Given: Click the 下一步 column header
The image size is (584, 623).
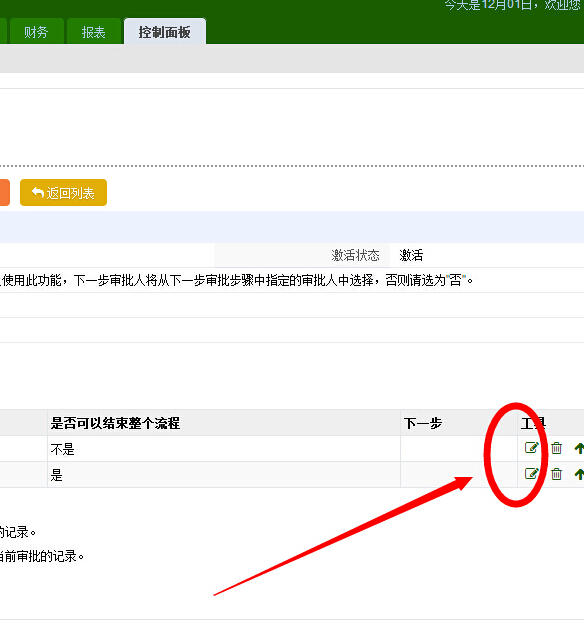Looking at the screenshot, I should tap(423, 423).
